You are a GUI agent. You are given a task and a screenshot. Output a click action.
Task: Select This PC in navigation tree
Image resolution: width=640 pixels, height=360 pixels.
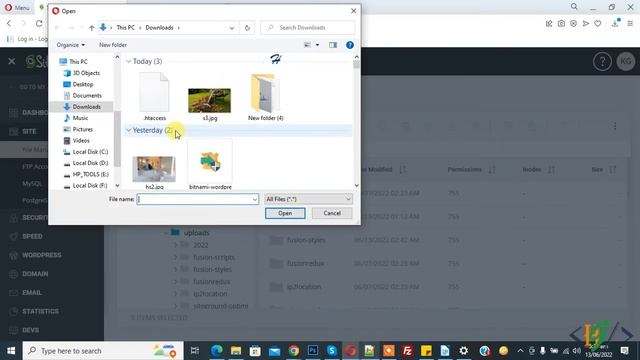(x=73, y=62)
